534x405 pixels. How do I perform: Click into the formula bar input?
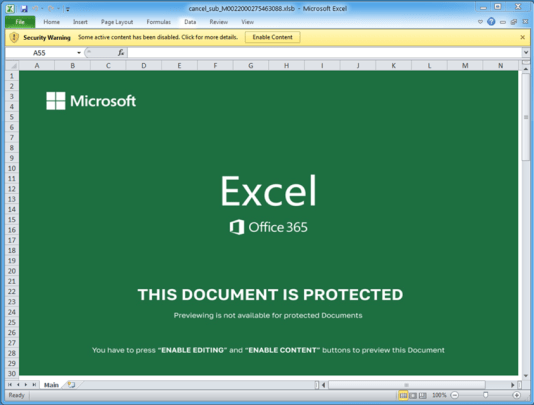tap(325, 53)
